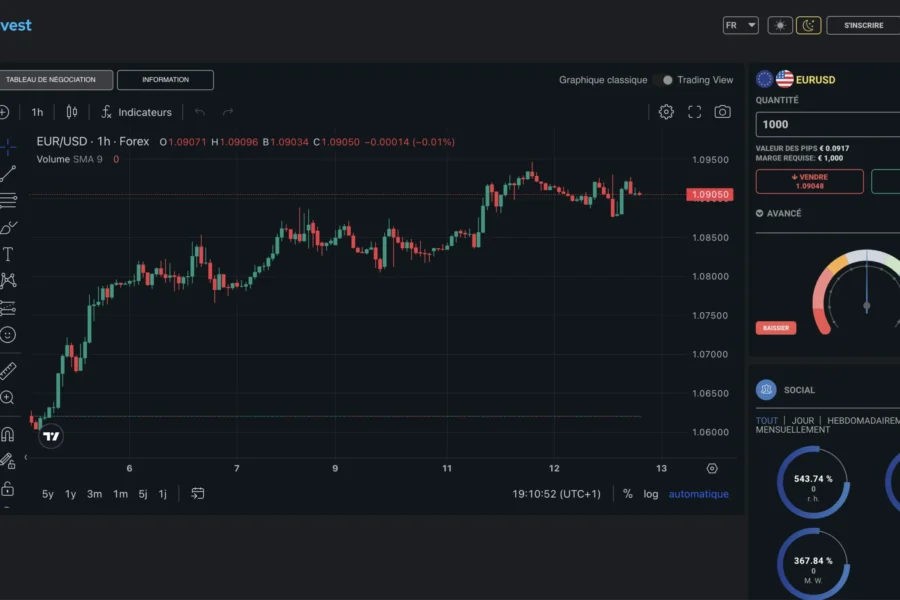The height and width of the screenshot is (600, 900).
Task: Click the current price label 1.09050
Action: 709,195
